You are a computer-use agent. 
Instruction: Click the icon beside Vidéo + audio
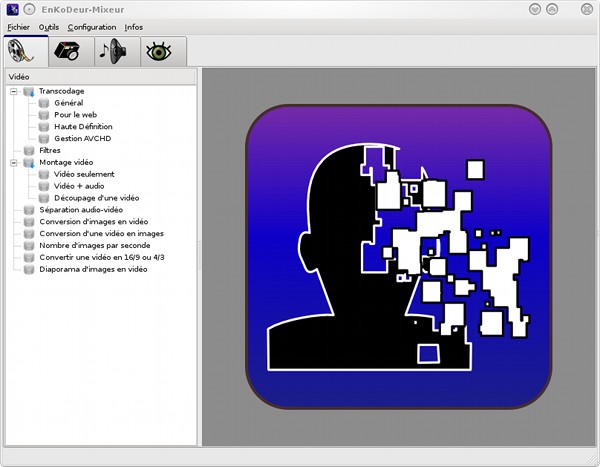[x=44, y=186]
